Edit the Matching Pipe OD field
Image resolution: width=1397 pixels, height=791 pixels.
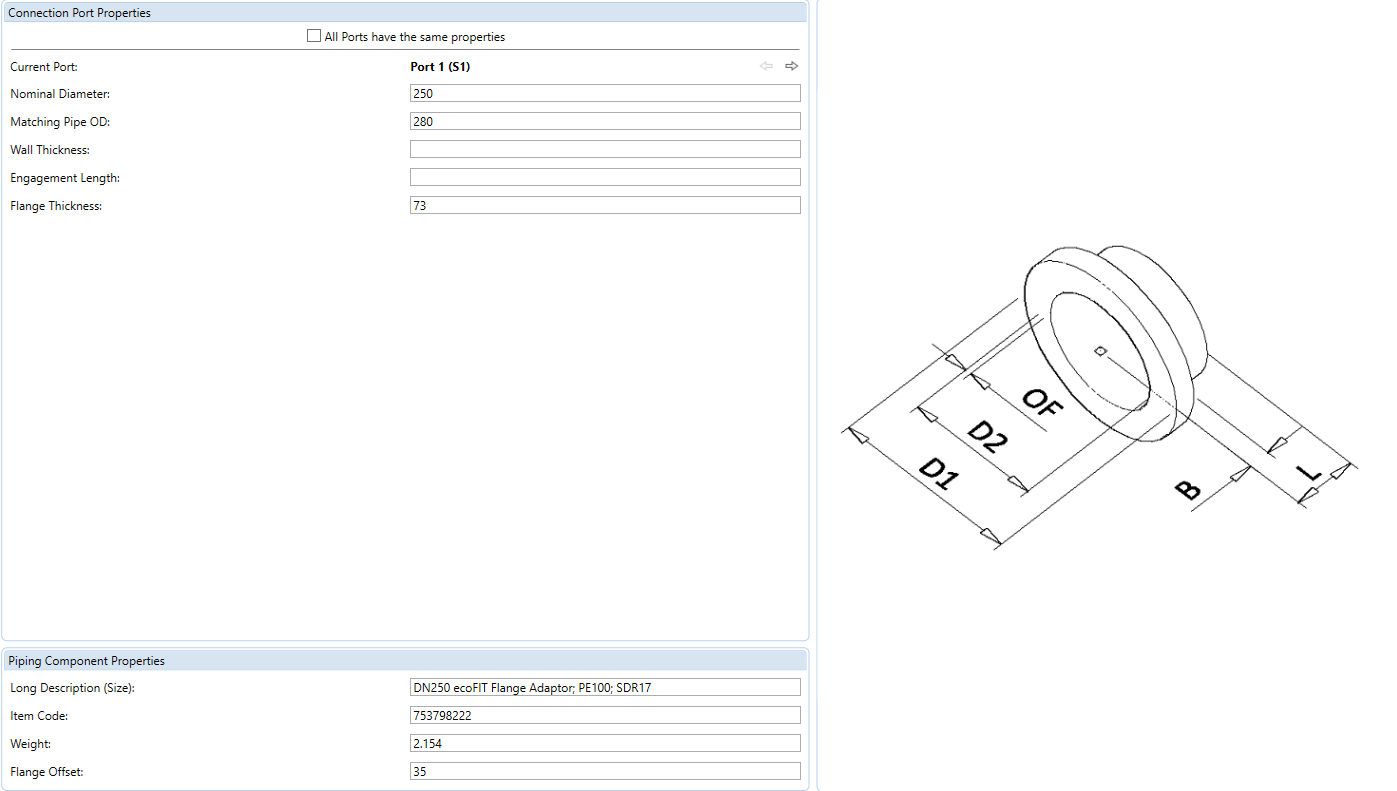[605, 121]
